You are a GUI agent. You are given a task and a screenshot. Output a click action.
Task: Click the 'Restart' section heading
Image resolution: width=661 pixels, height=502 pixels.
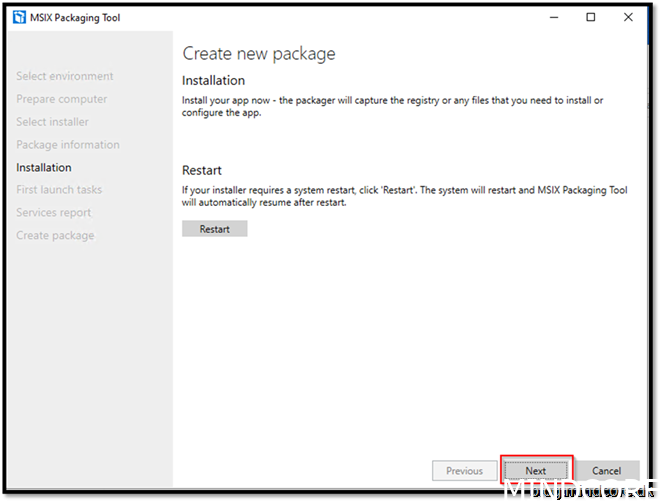click(x=202, y=170)
